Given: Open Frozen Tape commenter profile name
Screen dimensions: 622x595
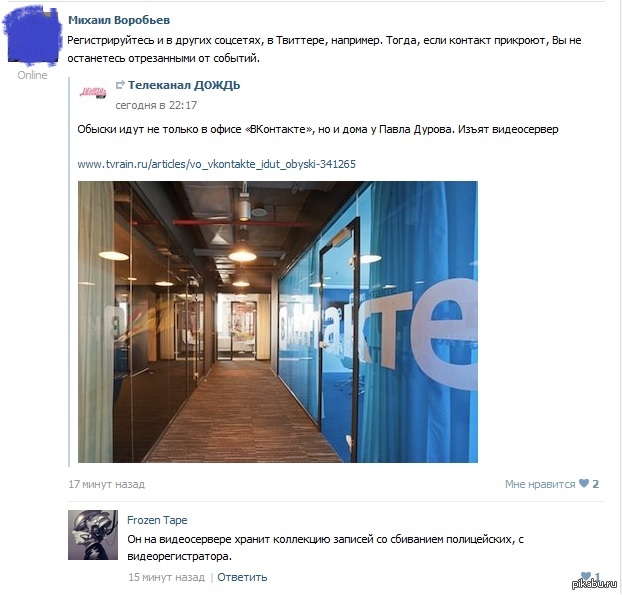Looking at the screenshot, I should [157, 520].
